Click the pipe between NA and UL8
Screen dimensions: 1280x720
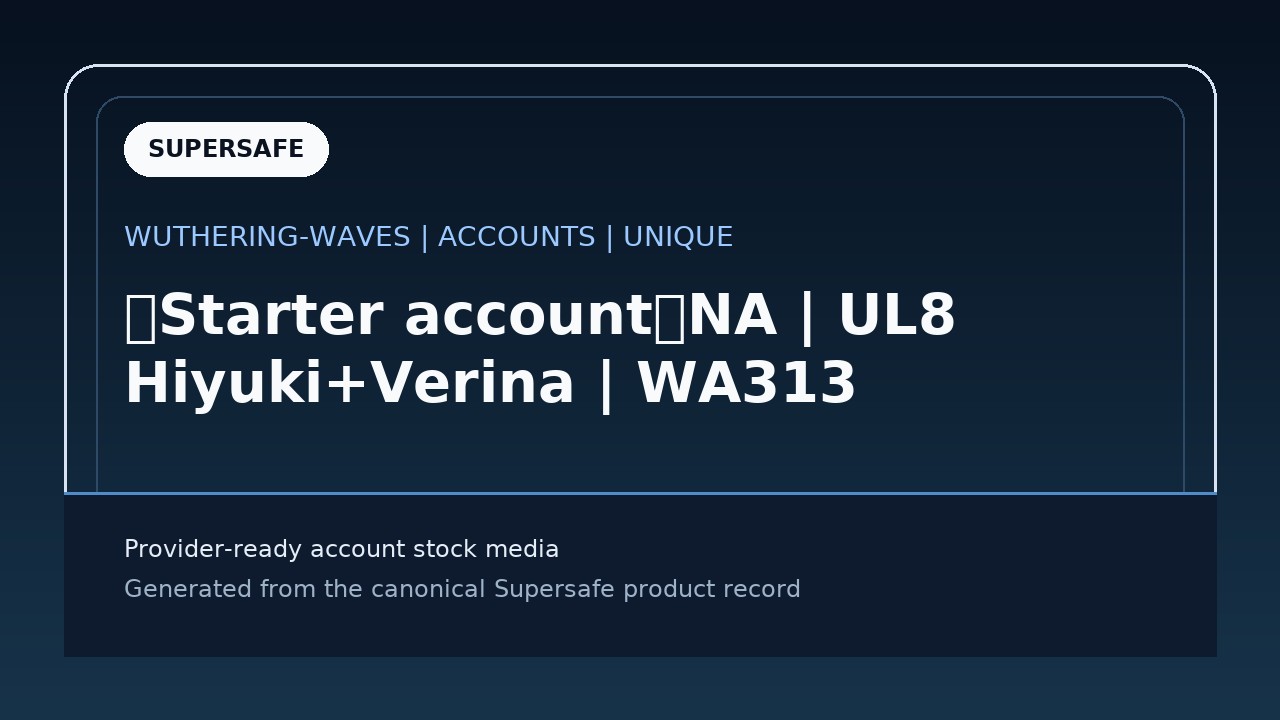pyautogui.click(x=807, y=317)
